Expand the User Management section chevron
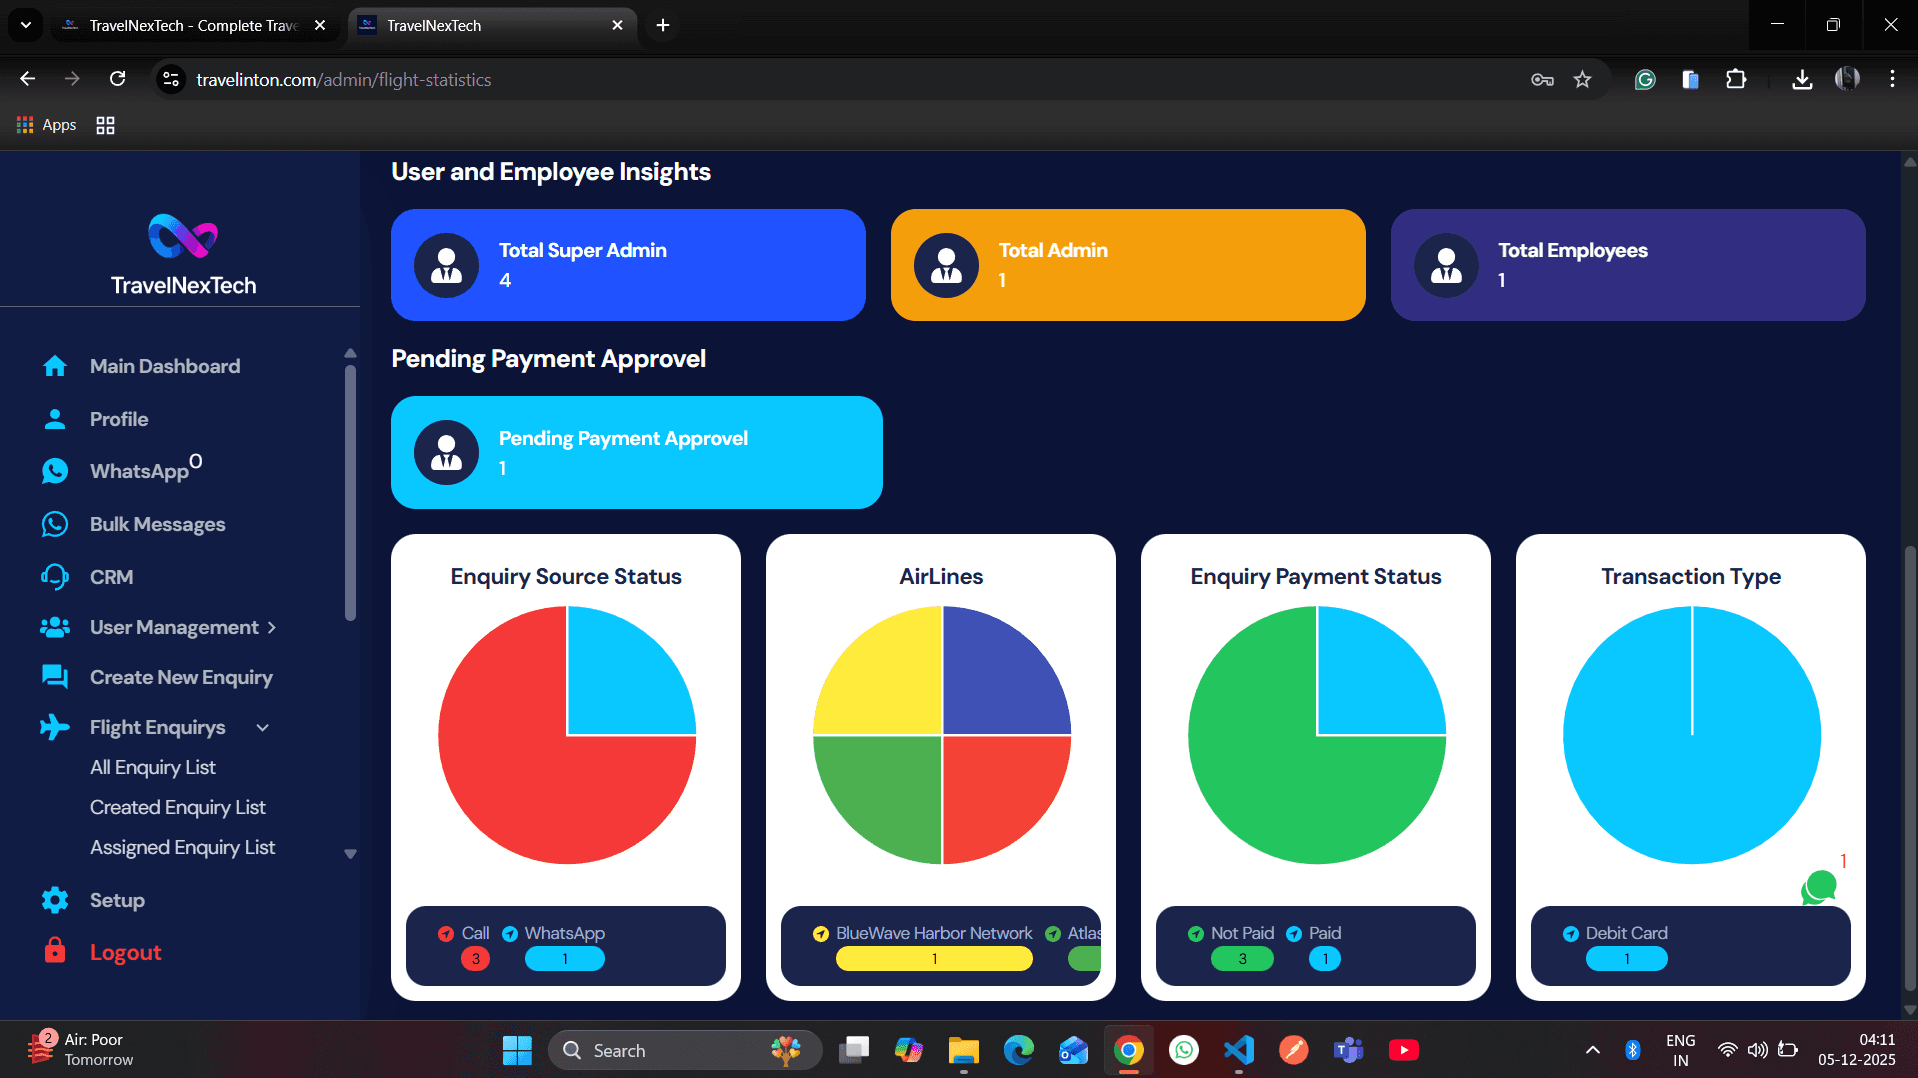The width and height of the screenshot is (1918, 1078). tap(271, 627)
